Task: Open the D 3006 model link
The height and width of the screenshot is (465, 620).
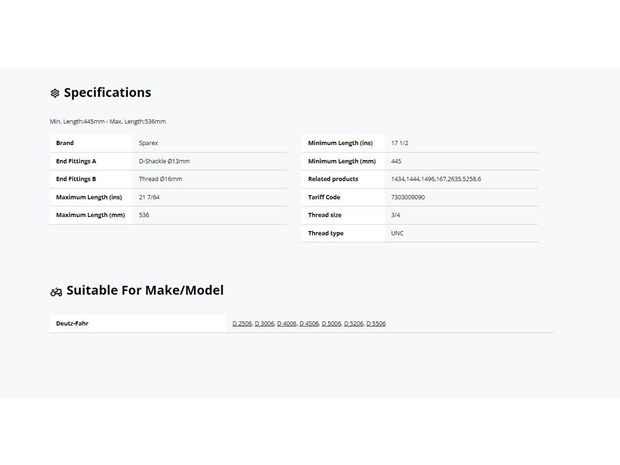Action: pyautogui.click(x=264, y=323)
